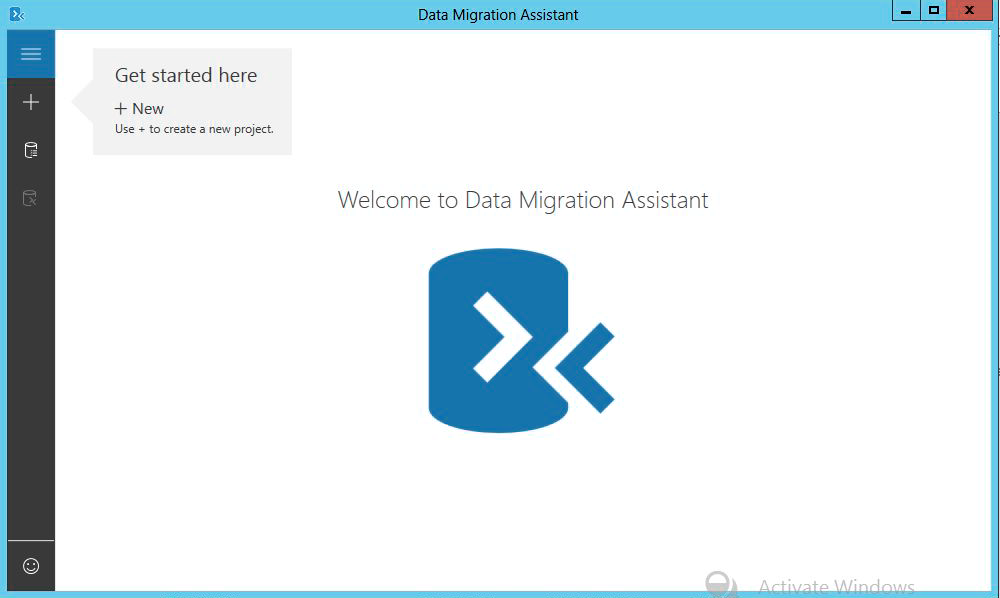
Task: Click the Welcome to Data Migration Assistant text
Action: [522, 200]
